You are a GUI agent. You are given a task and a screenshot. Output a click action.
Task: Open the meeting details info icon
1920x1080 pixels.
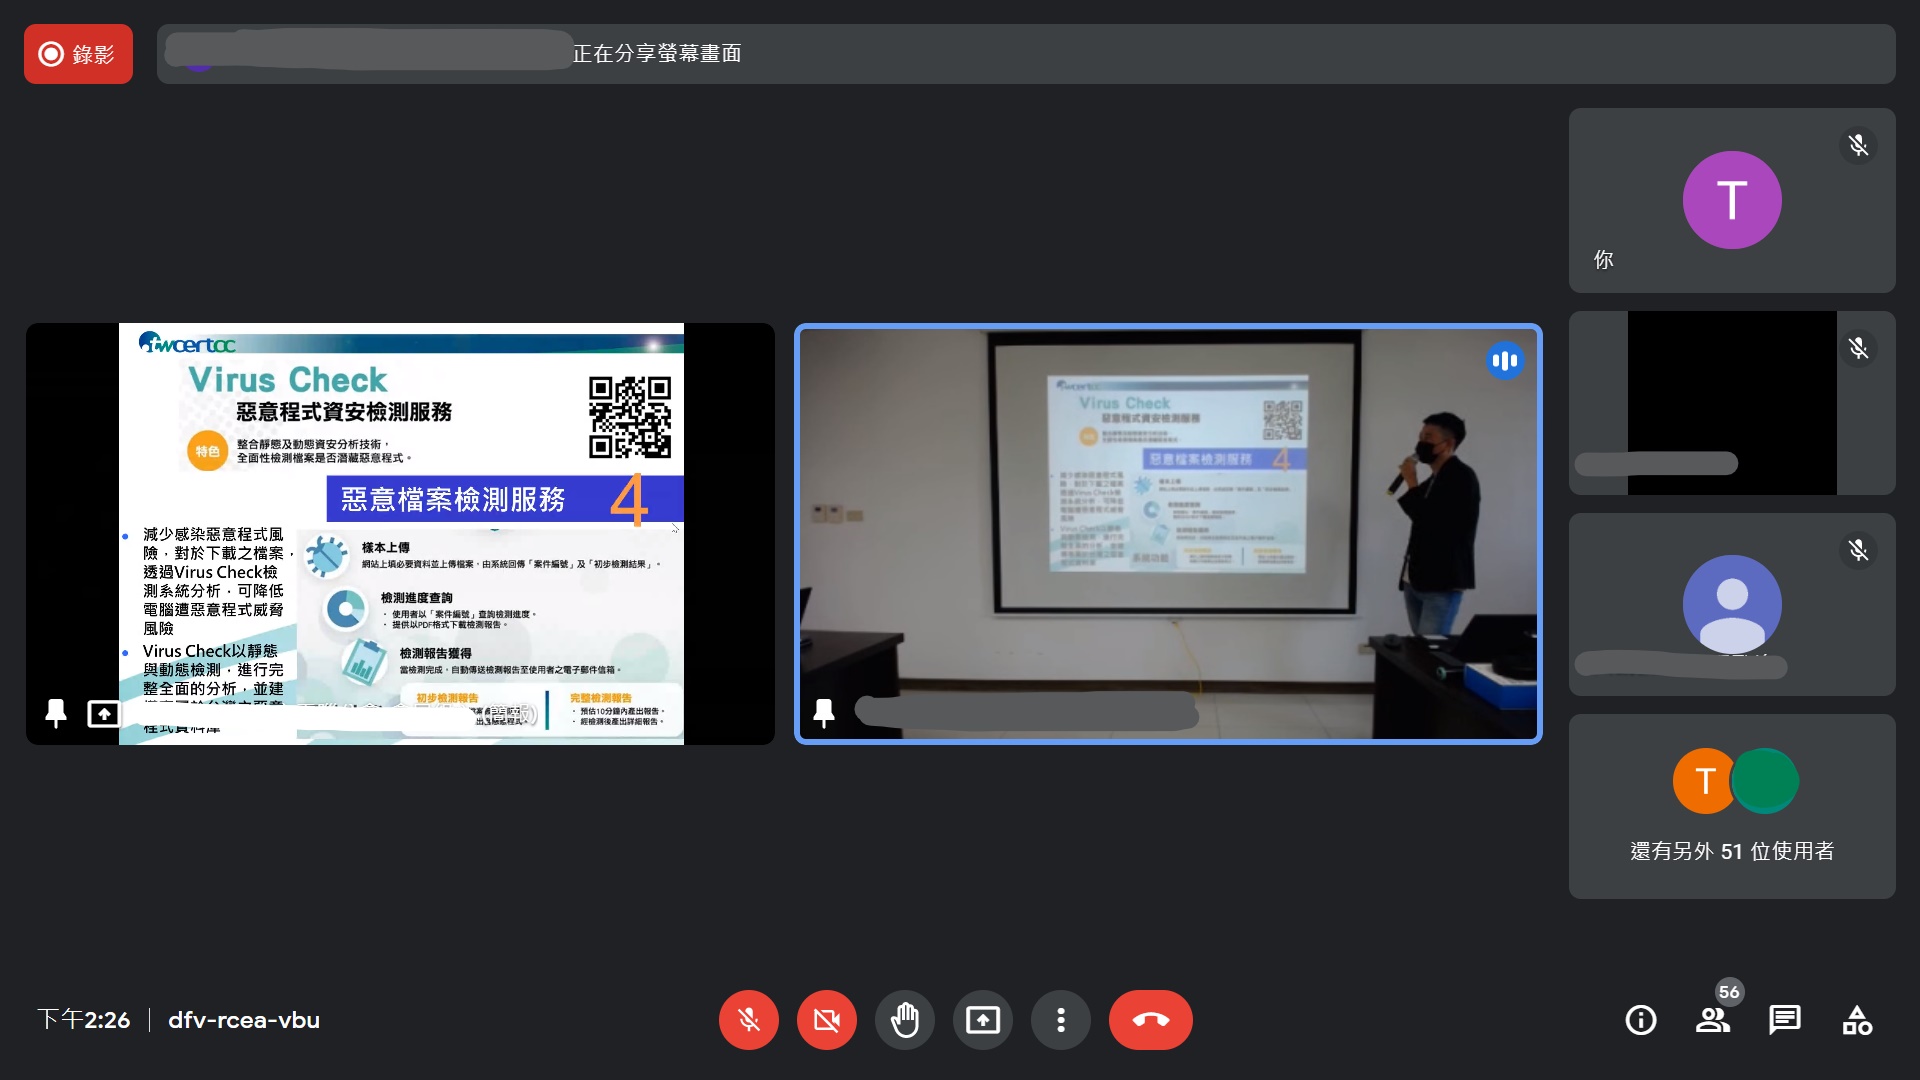(1640, 1020)
